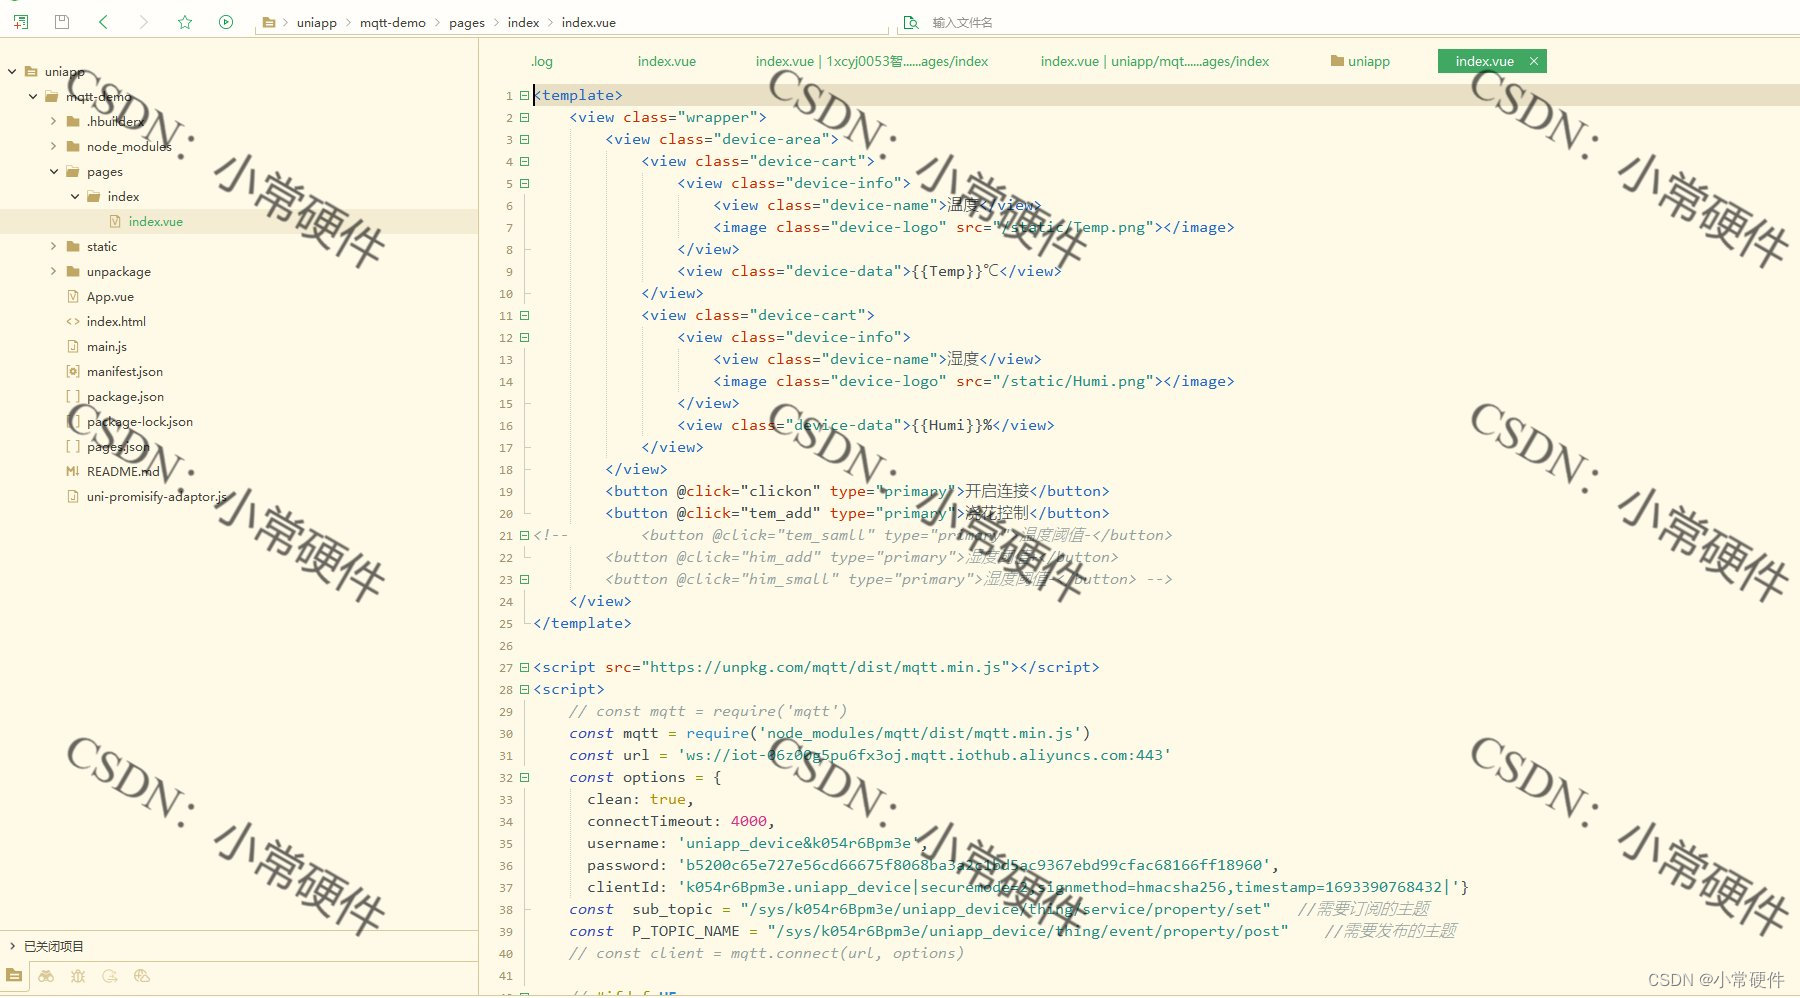This screenshot has width=1800, height=998.
Task: Switch to index.vue 1xcyj0053 tab
Action: click(871, 61)
